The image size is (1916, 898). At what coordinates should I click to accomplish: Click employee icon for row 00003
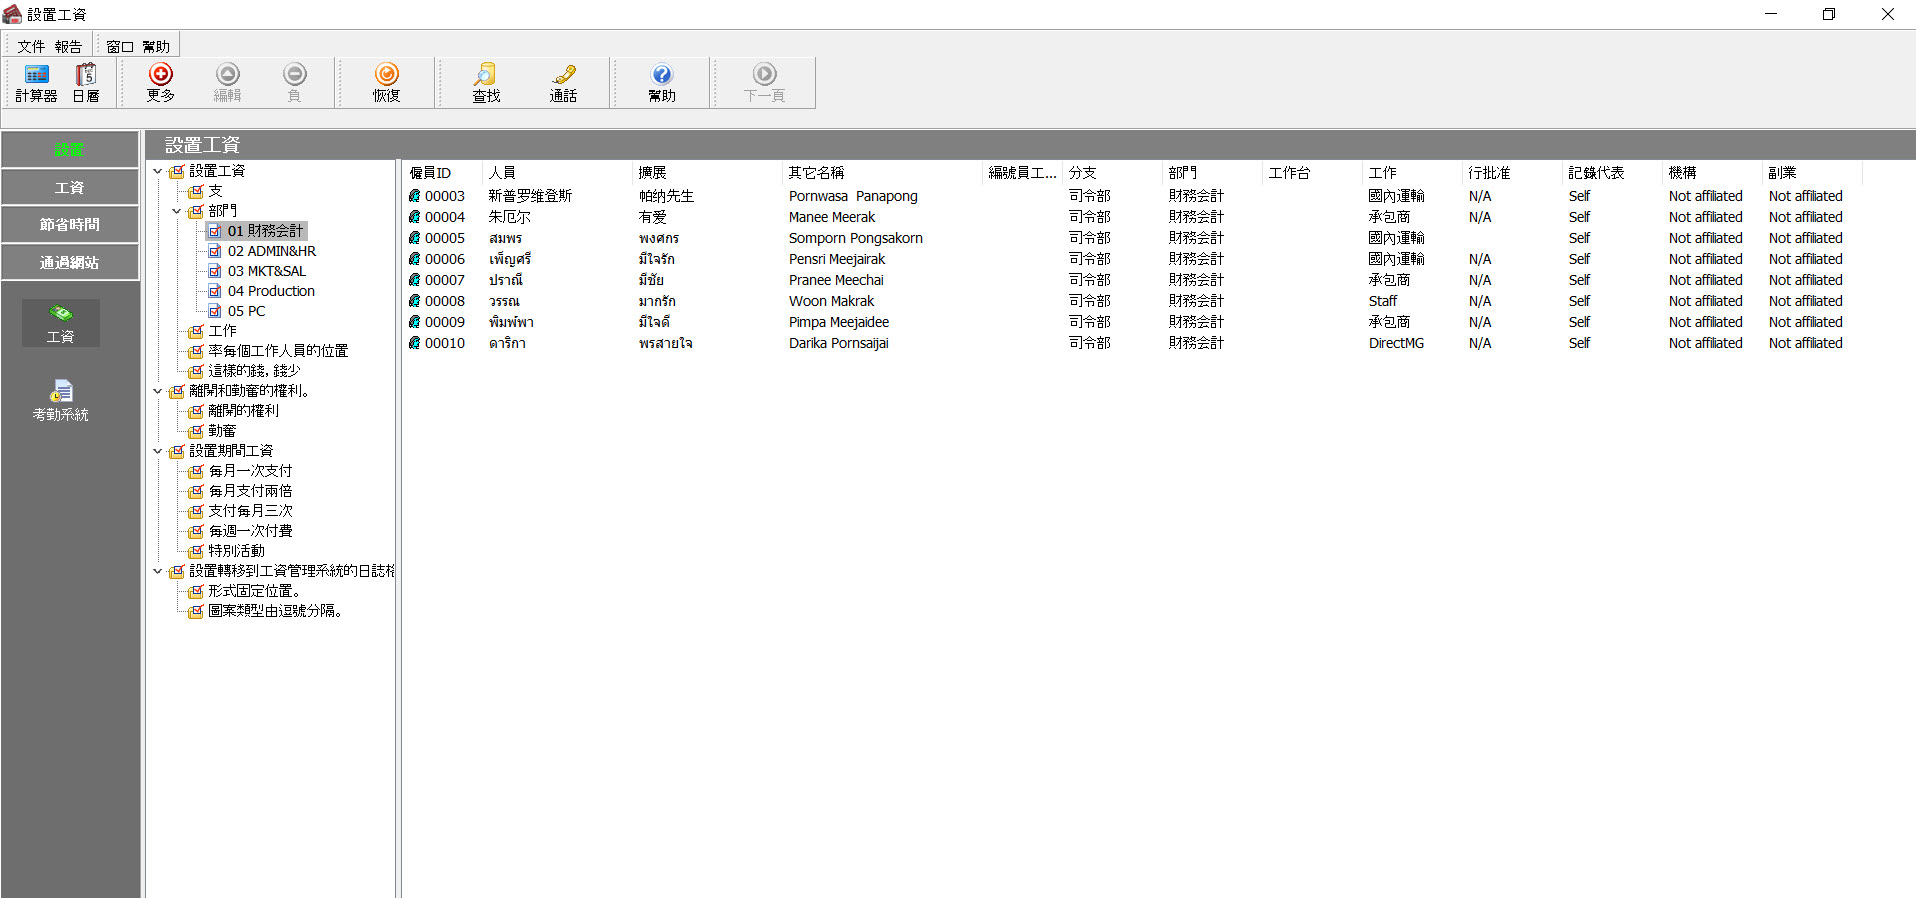pos(414,196)
